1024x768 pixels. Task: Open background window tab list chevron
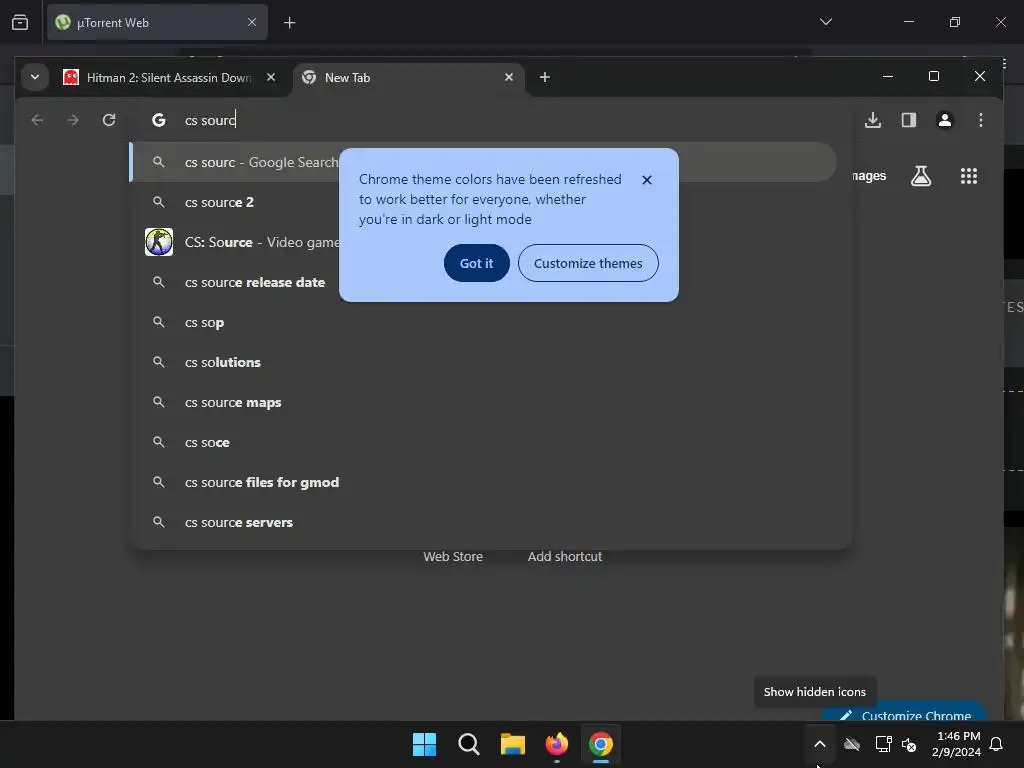click(x=825, y=22)
